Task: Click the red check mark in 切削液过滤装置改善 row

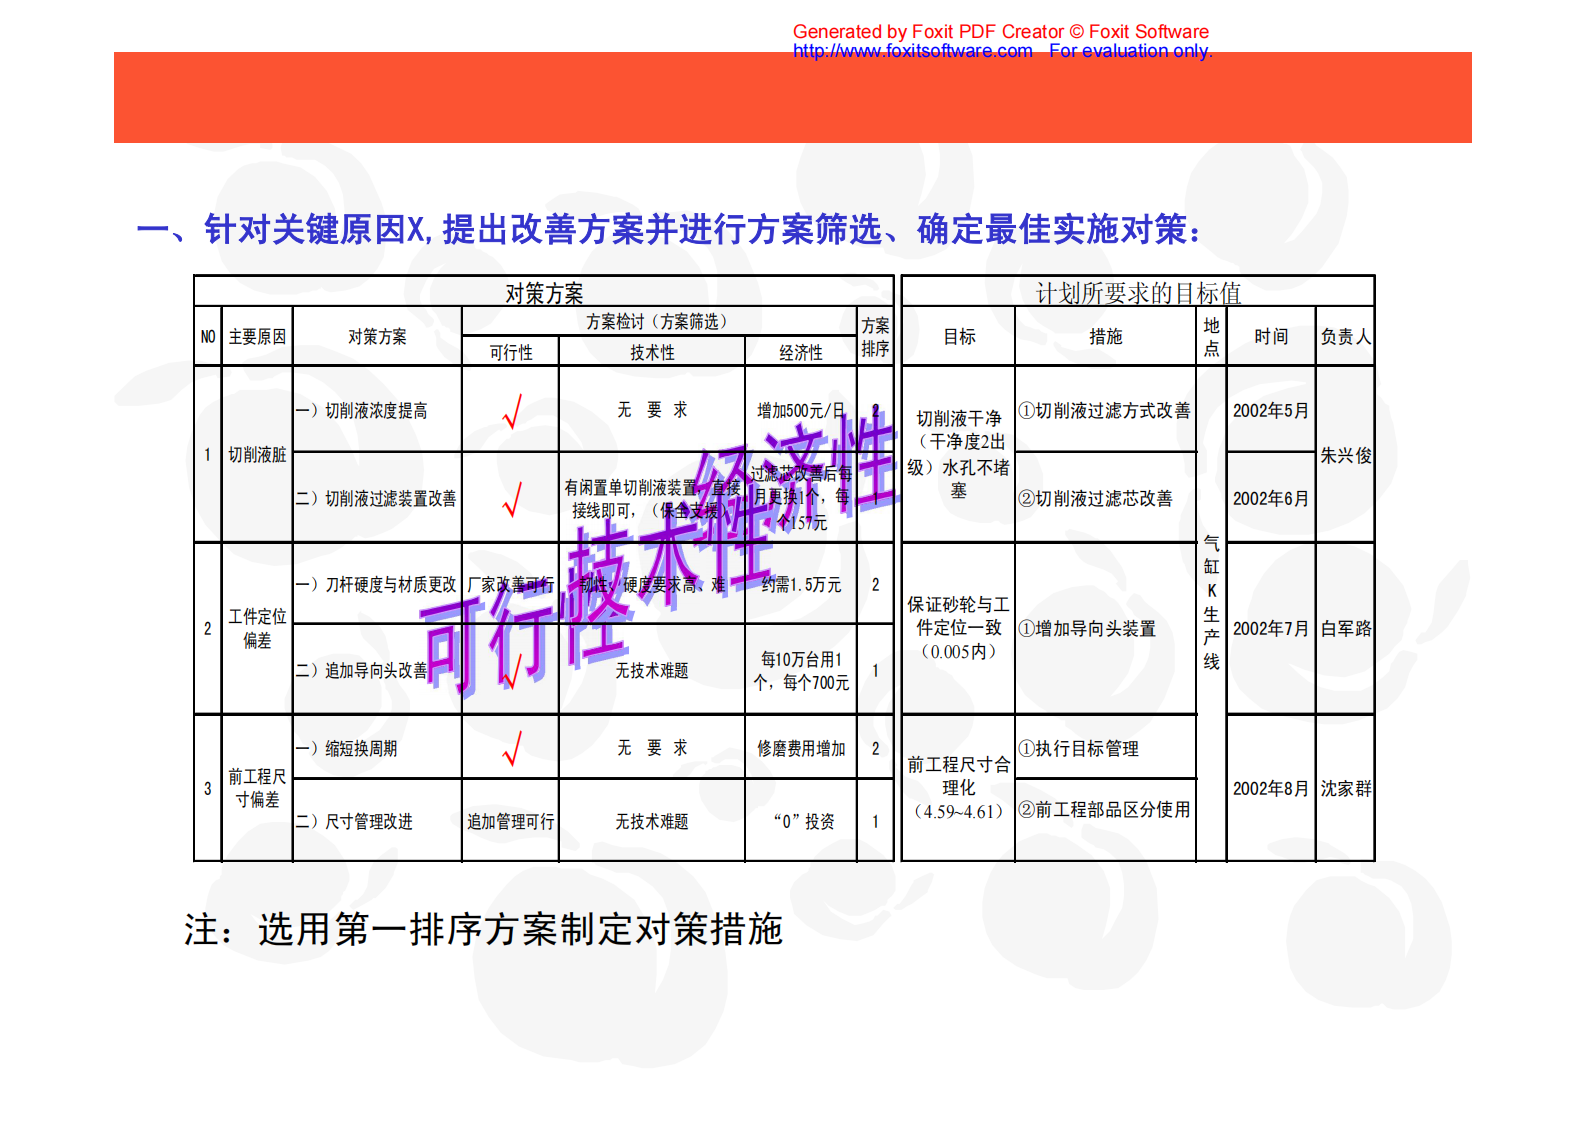Action: pyautogui.click(x=512, y=499)
